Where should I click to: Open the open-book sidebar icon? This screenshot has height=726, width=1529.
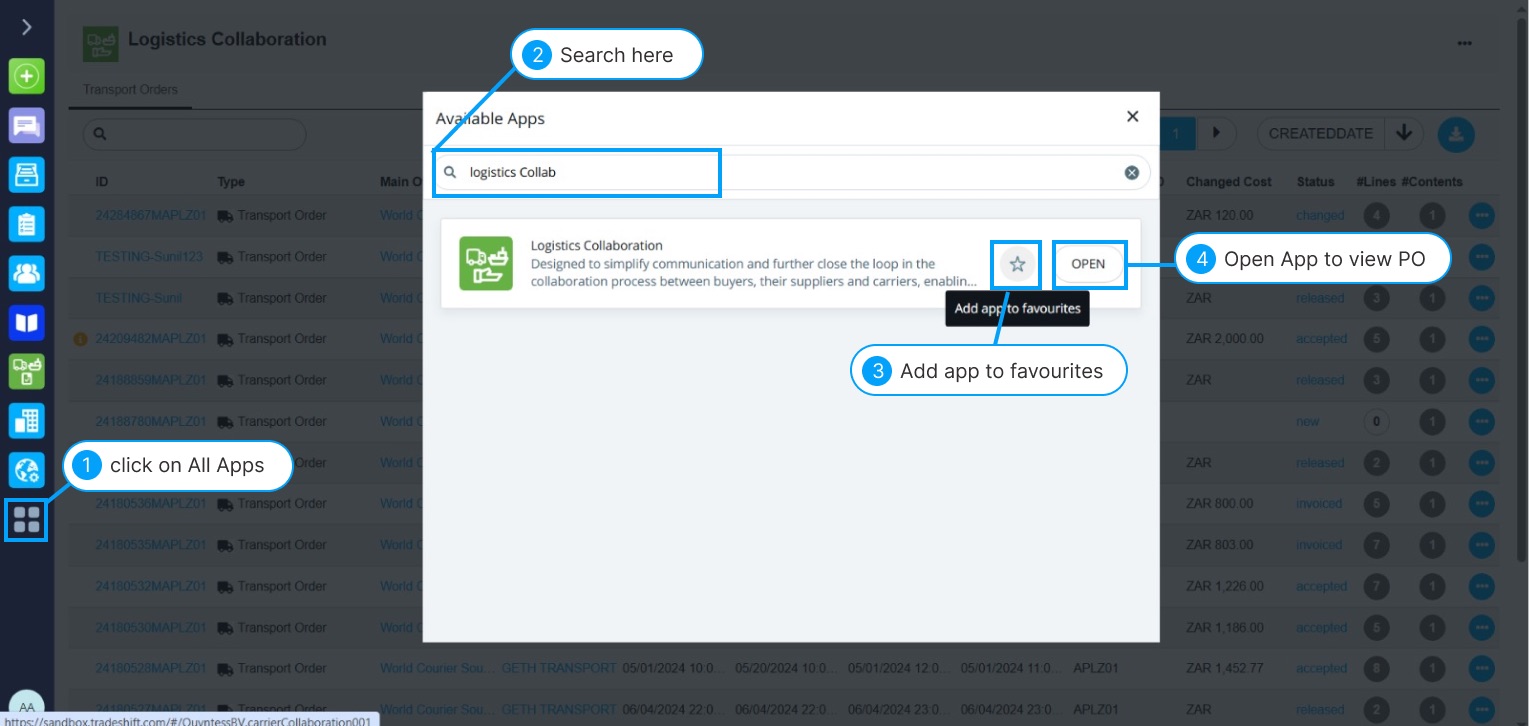27,322
